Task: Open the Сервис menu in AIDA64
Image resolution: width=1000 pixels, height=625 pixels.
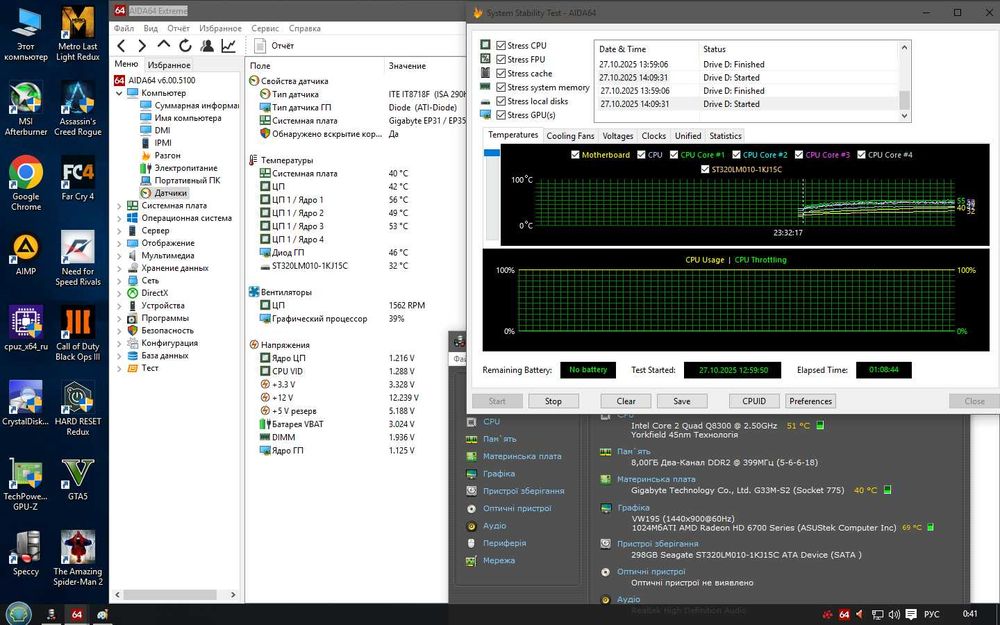Action: [x=265, y=28]
